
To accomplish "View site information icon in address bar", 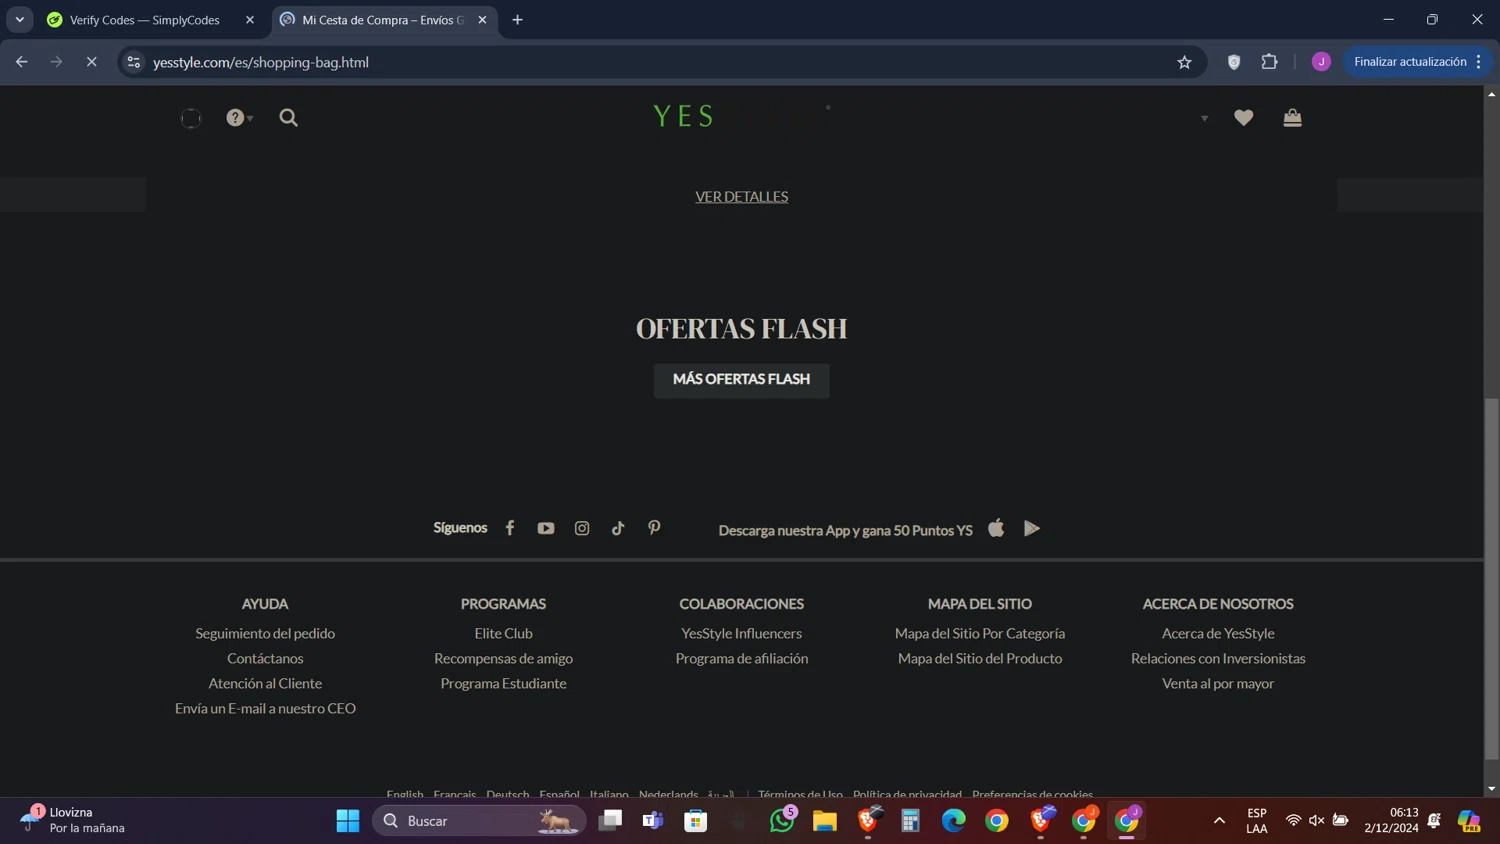I will point(134,62).
